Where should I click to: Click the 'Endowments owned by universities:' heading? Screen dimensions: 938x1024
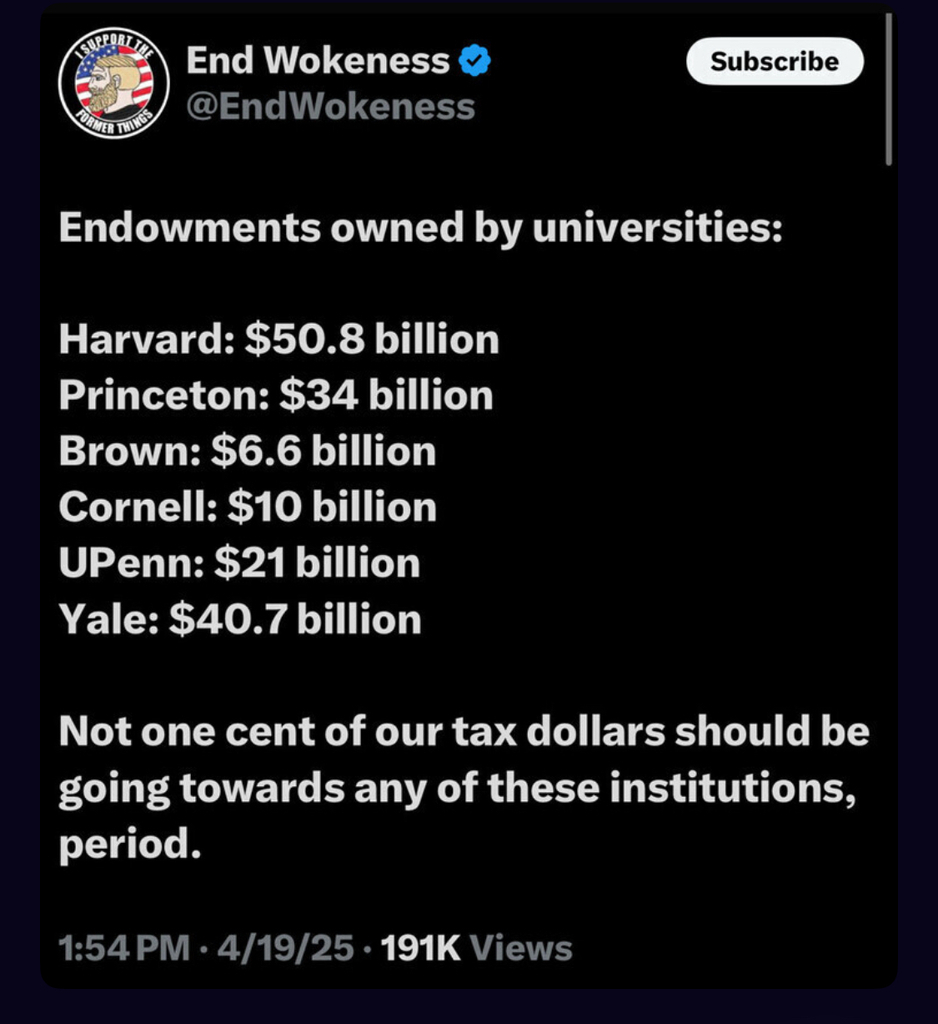[x=418, y=228]
